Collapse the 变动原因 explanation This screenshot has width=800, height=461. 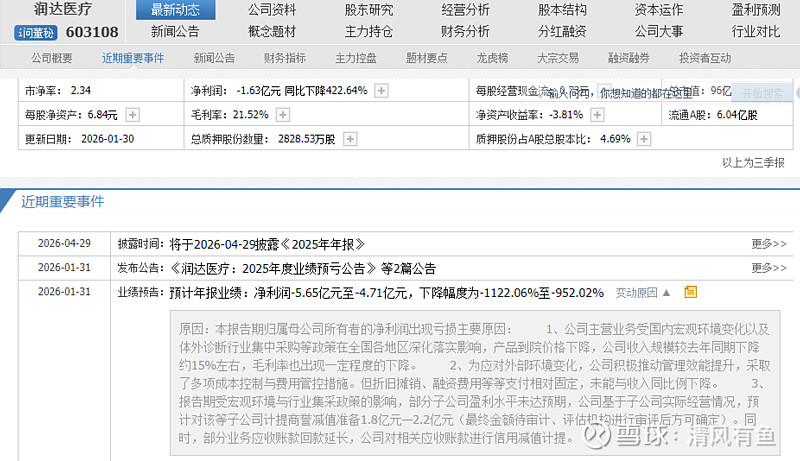pyautogui.click(x=643, y=293)
